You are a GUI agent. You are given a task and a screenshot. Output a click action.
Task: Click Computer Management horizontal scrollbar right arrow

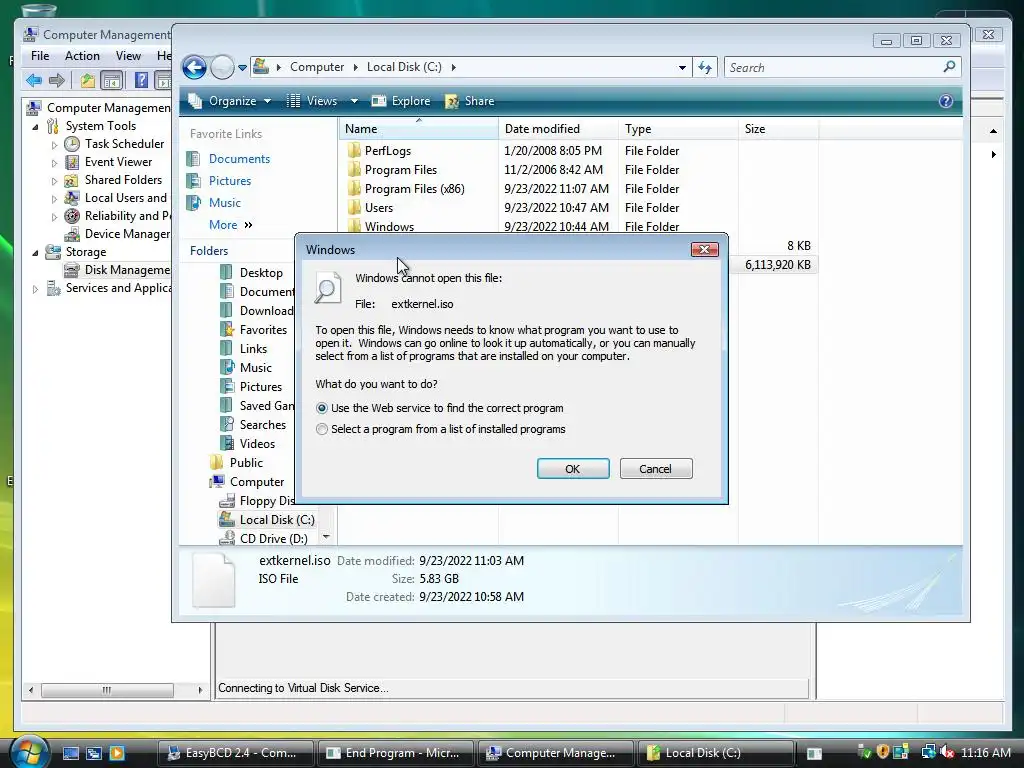click(x=200, y=690)
